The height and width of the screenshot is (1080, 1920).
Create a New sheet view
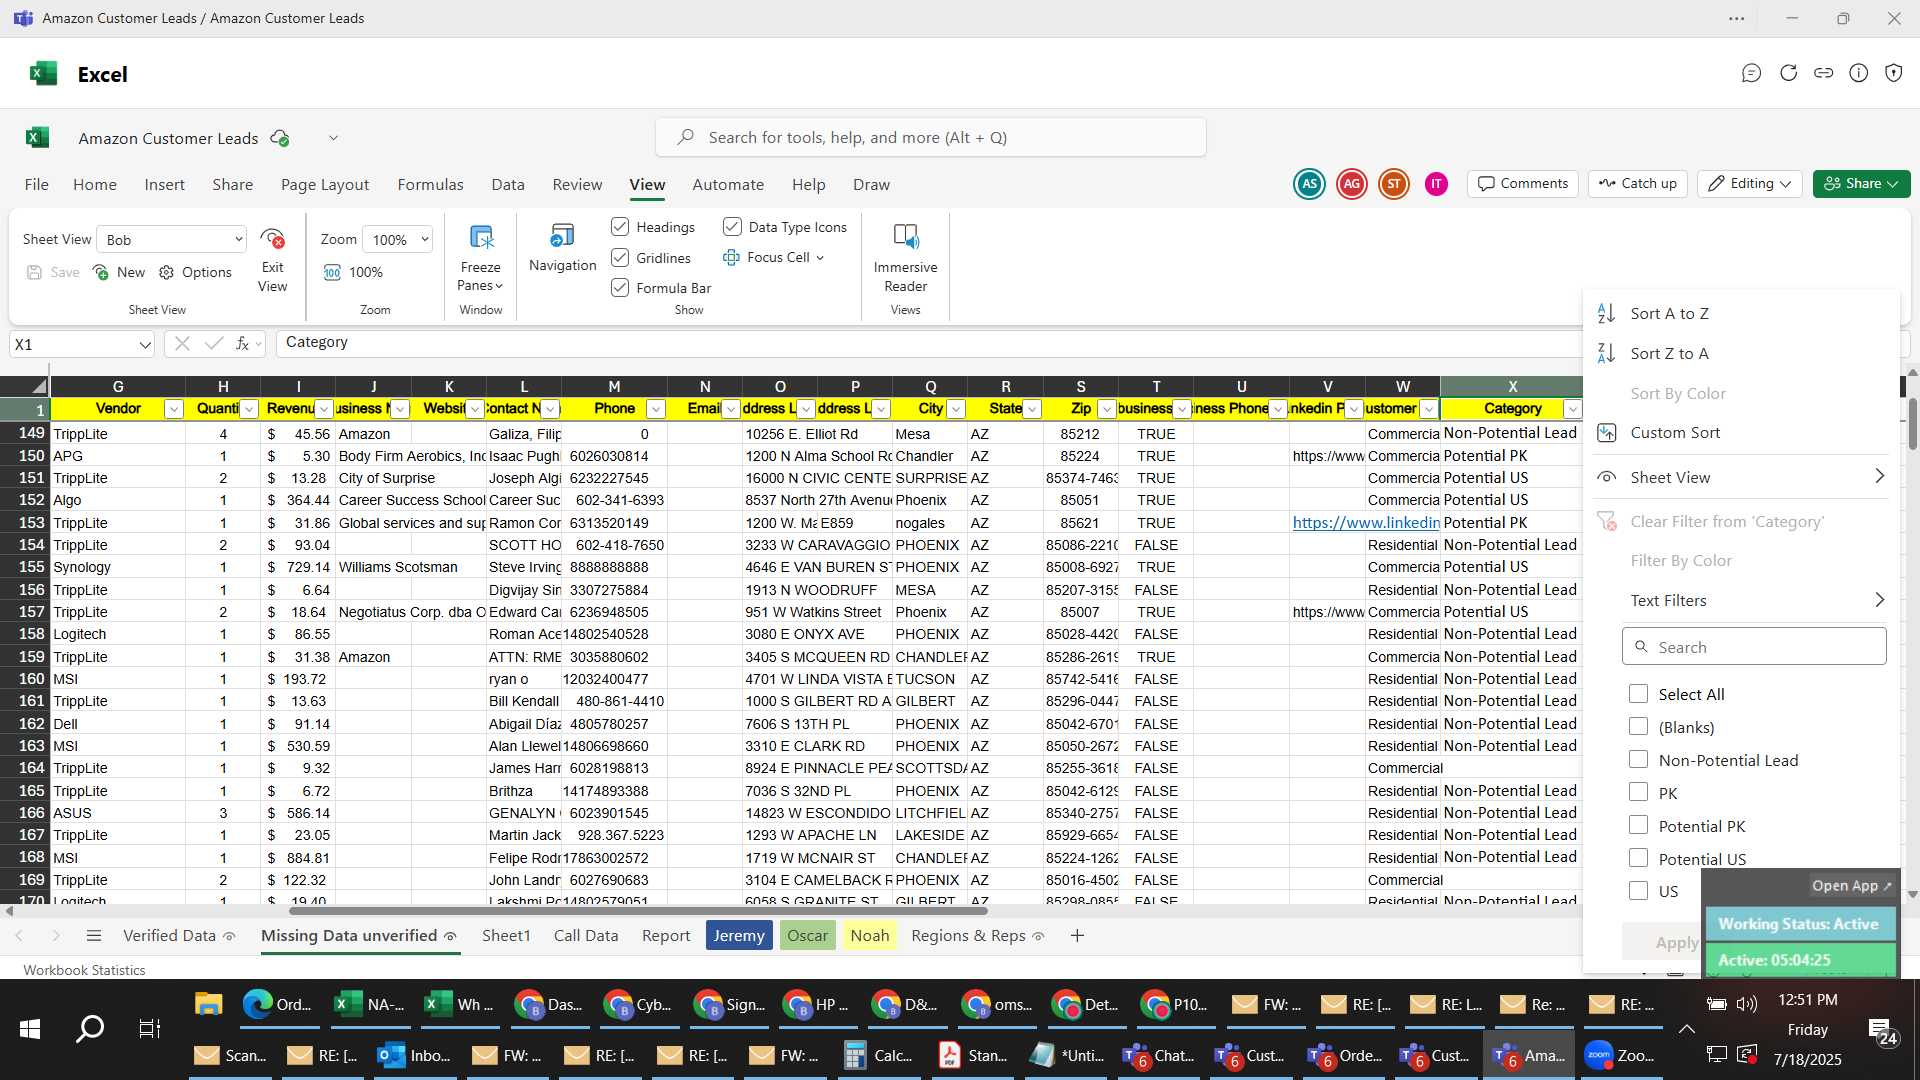[118, 272]
